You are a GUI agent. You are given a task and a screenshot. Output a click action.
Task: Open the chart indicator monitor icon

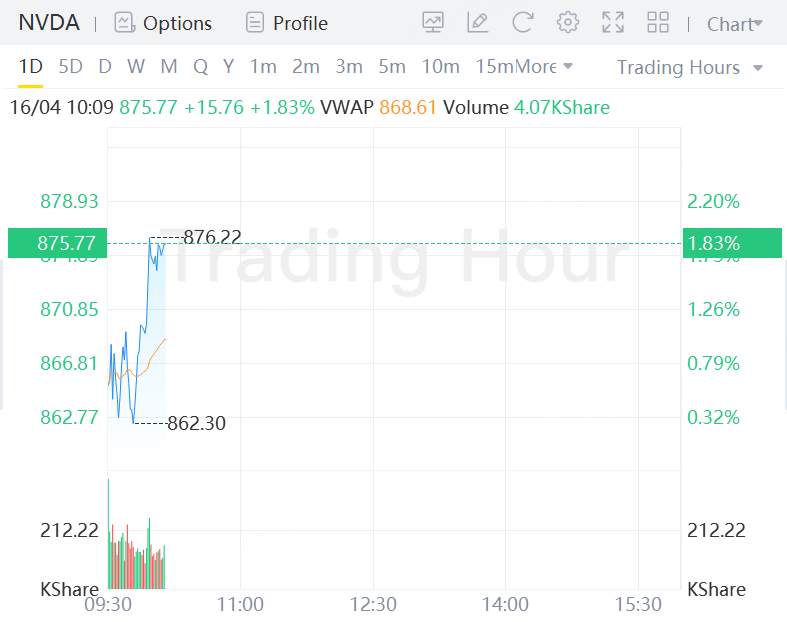(x=433, y=23)
